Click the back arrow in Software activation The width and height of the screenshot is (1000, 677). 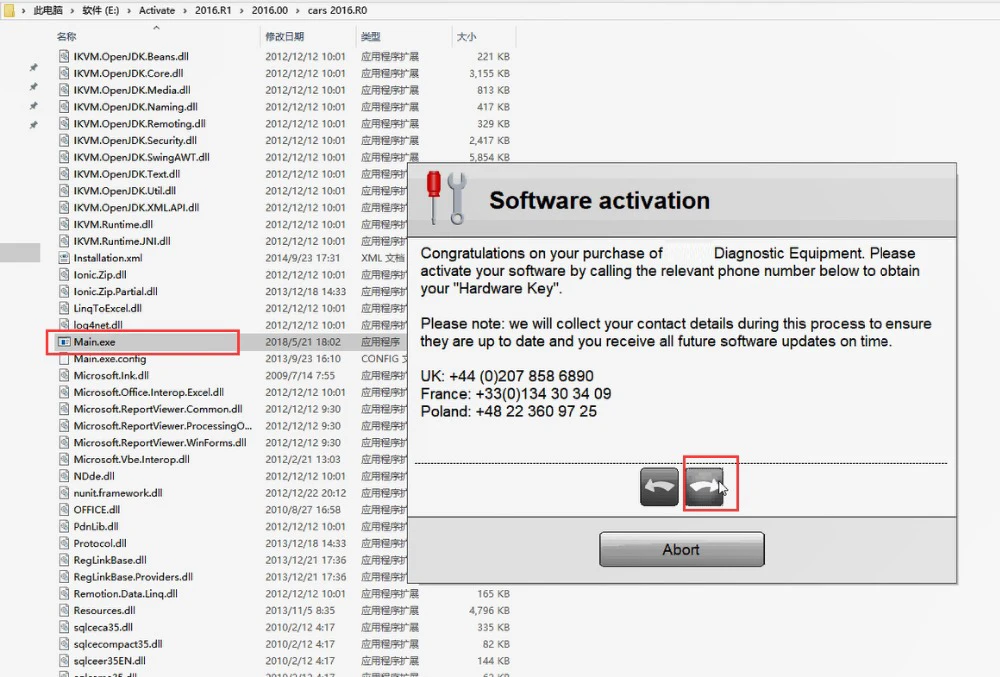click(659, 486)
